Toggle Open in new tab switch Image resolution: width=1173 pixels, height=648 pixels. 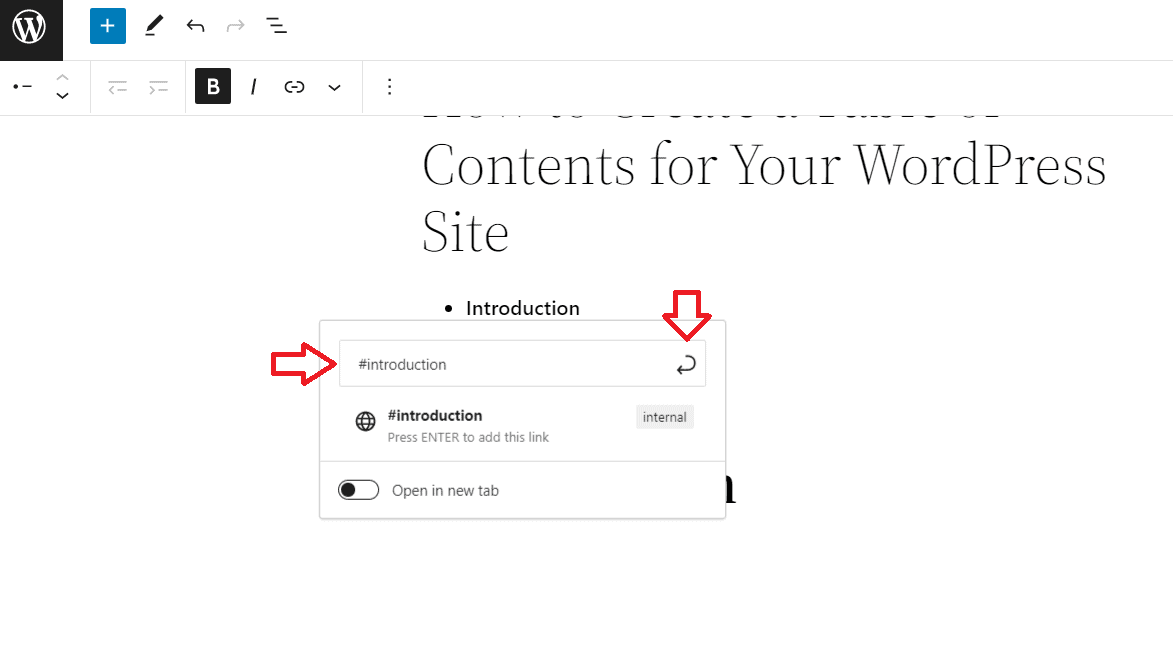coord(358,490)
